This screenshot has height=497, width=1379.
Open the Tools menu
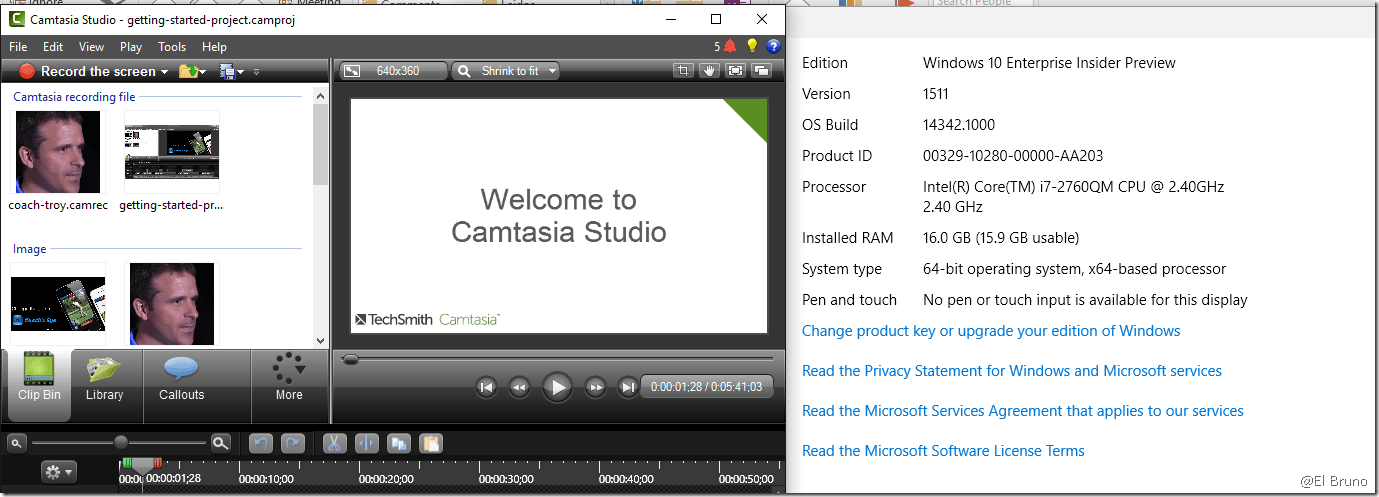172,47
